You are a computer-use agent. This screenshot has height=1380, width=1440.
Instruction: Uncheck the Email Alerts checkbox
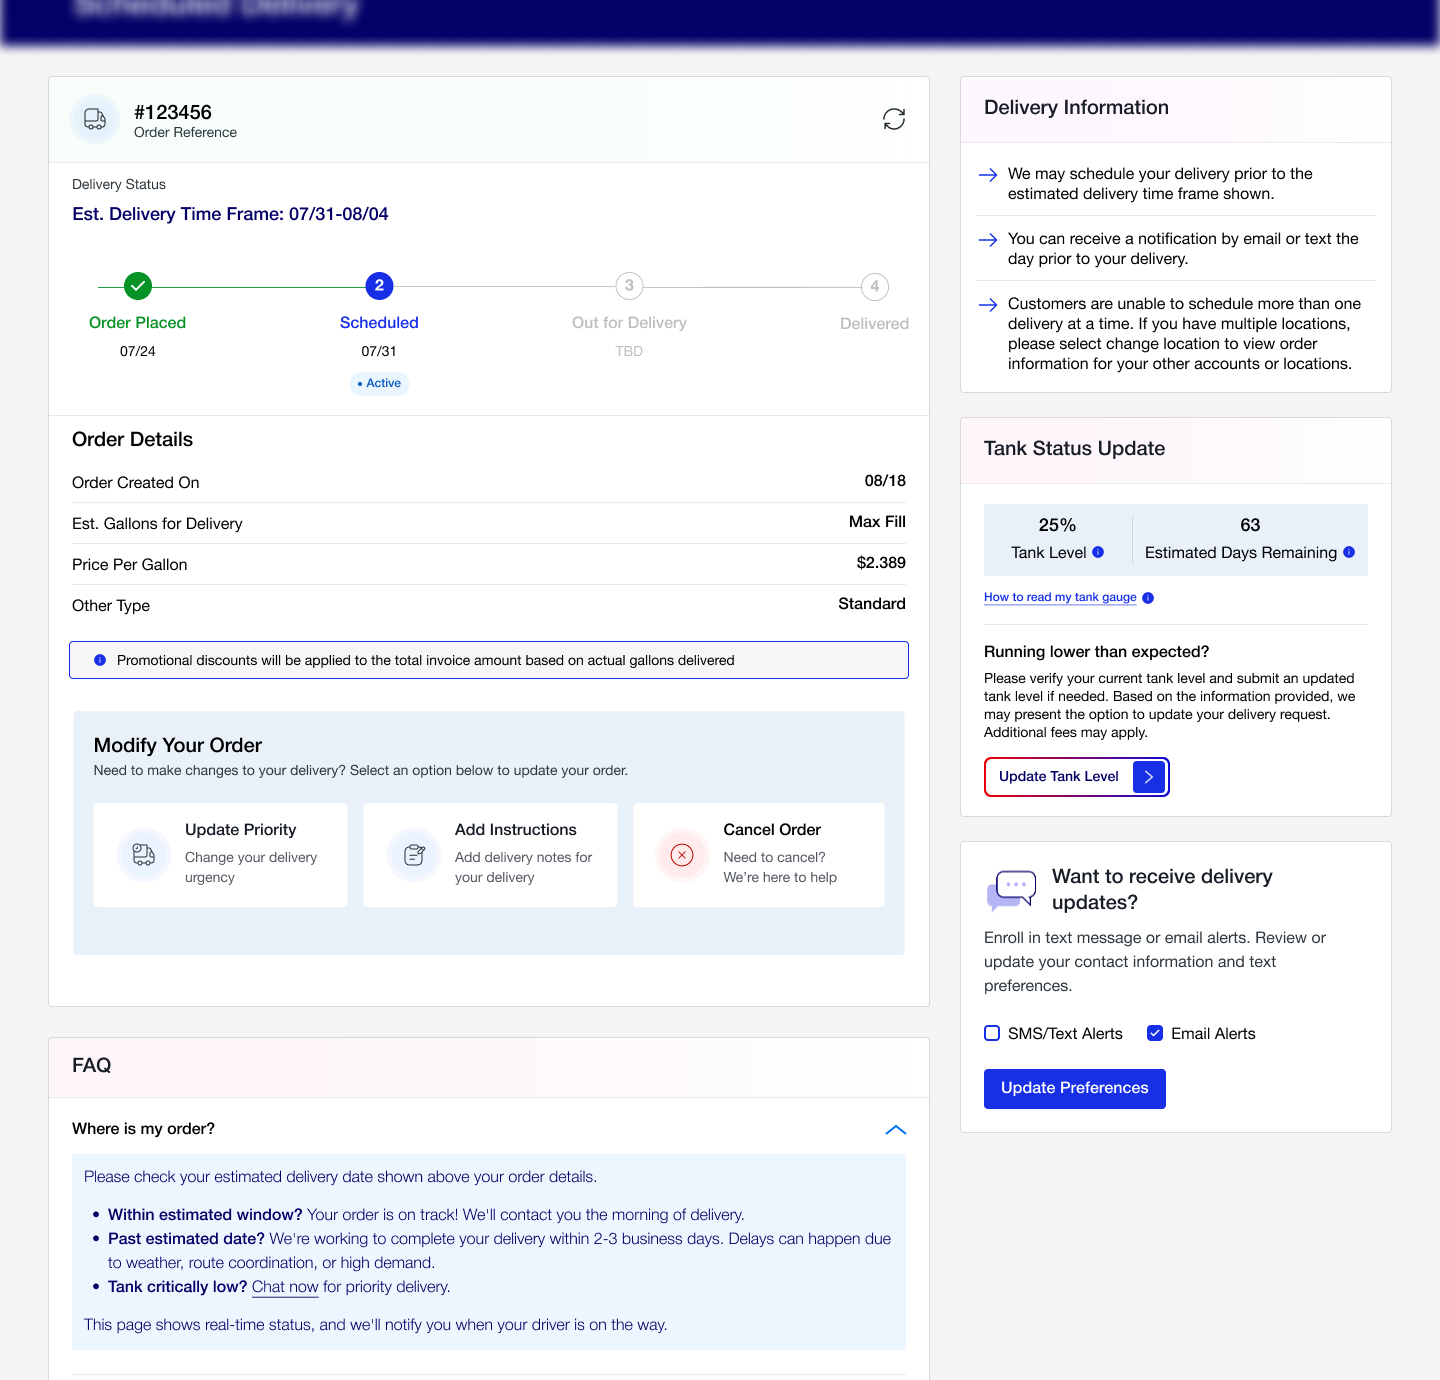coord(1155,1033)
